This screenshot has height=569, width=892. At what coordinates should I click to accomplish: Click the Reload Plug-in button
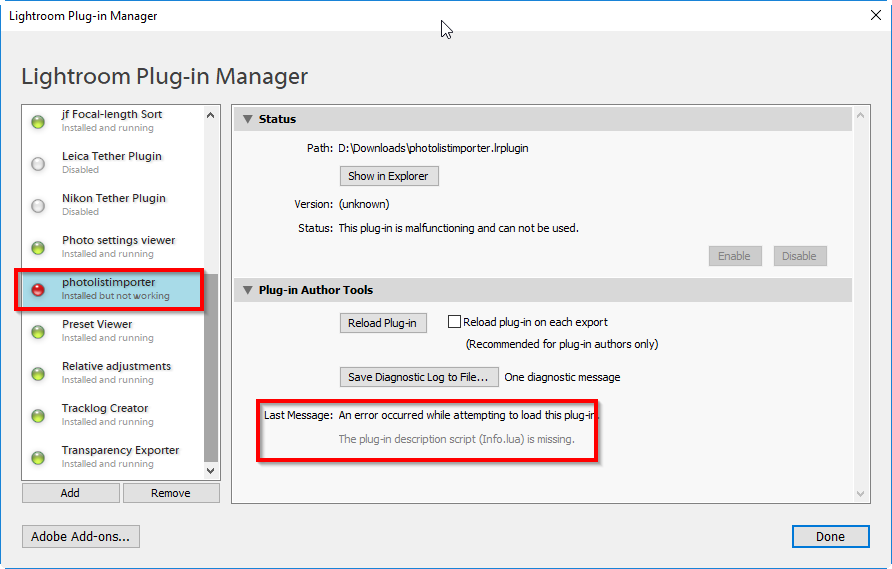[383, 323]
